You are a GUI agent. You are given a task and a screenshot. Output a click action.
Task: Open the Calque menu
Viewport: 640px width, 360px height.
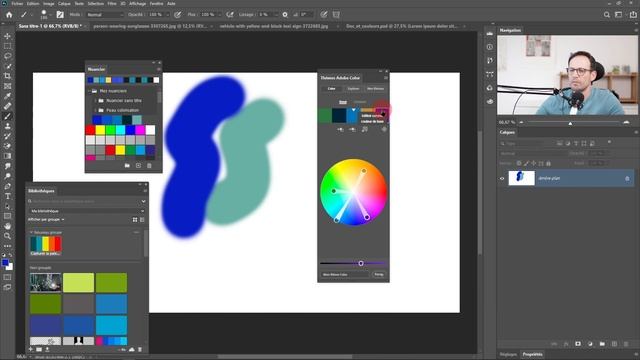[64, 3]
